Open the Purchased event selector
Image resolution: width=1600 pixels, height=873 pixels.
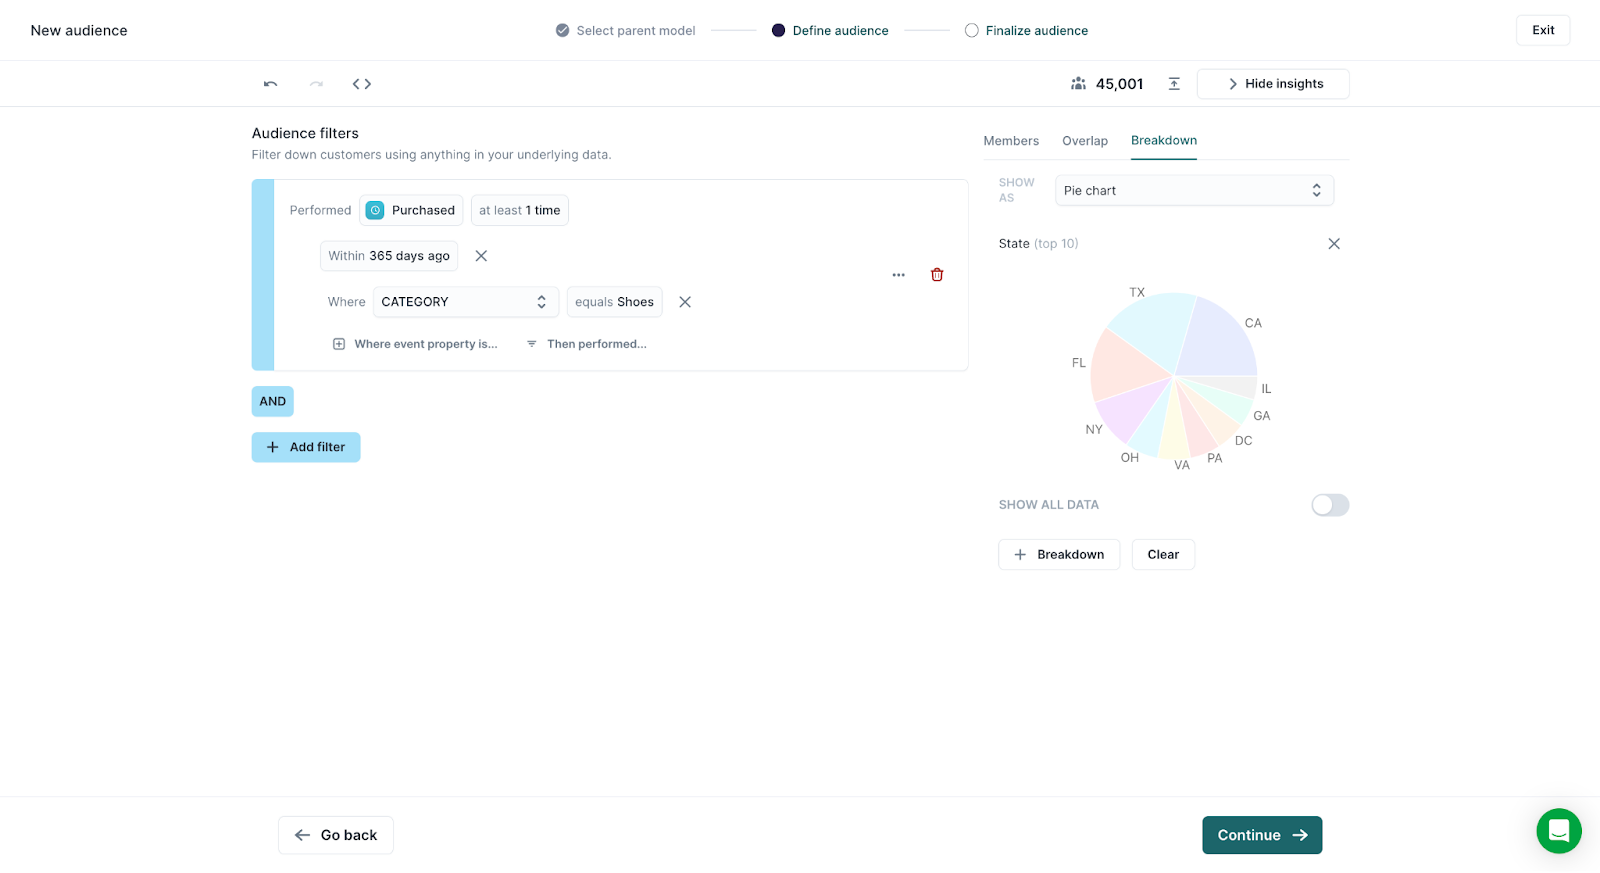click(411, 211)
